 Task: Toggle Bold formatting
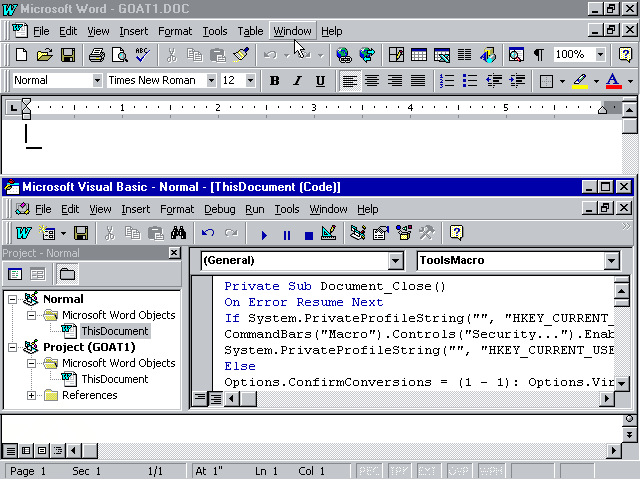[x=275, y=81]
